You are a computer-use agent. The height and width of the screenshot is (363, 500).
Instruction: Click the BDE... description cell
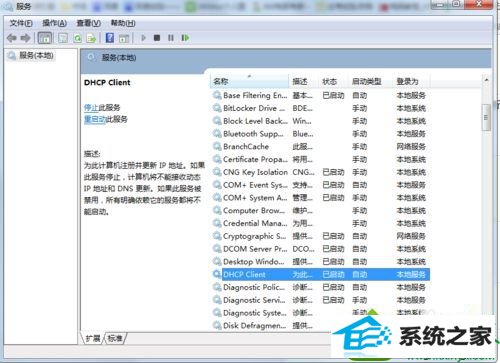(x=302, y=108)
